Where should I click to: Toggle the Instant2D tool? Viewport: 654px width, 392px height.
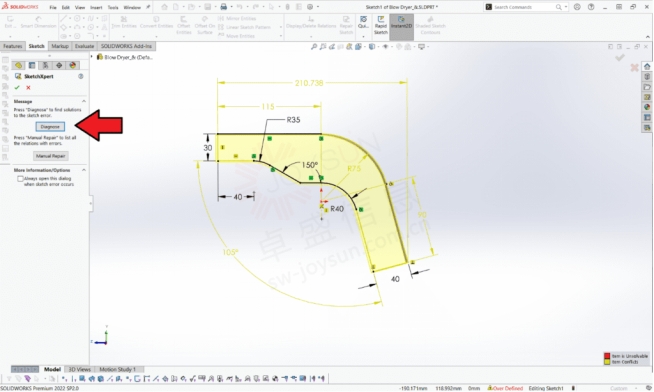point(401,26)
